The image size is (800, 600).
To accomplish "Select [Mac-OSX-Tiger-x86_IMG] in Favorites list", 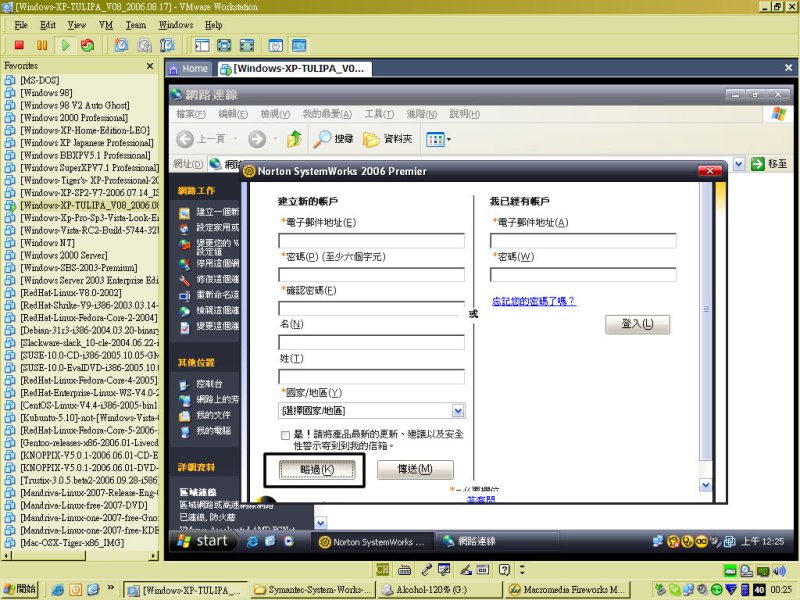I will click(x=72, y=543).
